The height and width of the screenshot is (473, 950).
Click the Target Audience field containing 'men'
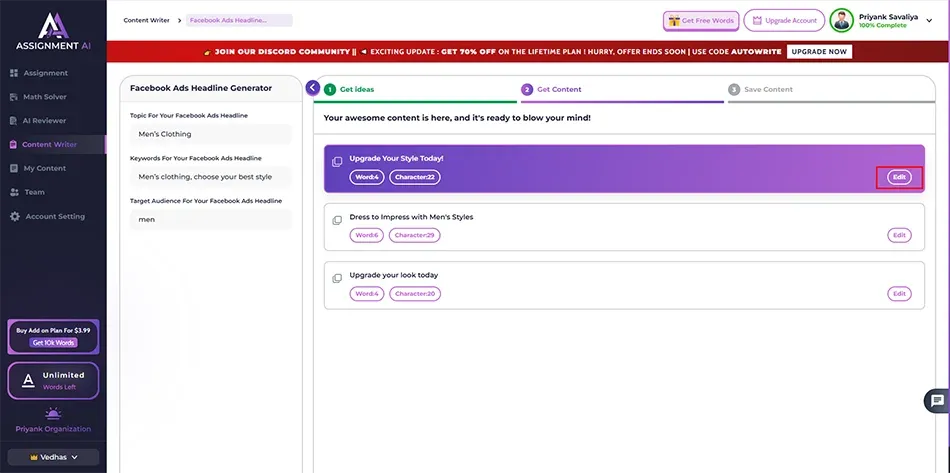click(210, 219)
